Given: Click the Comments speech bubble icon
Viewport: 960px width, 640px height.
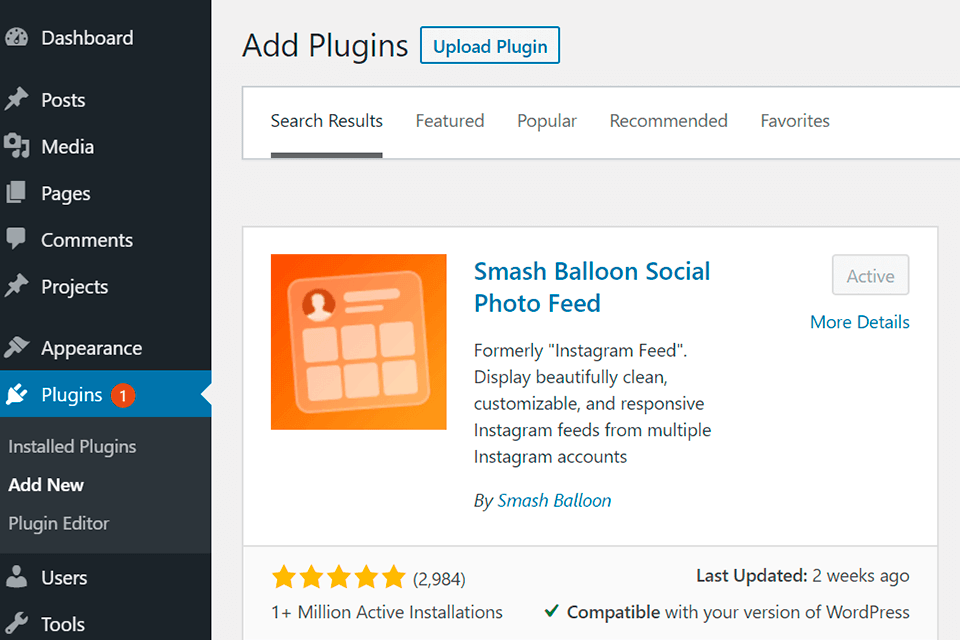Looking at the screenshot, I should 16,240.
